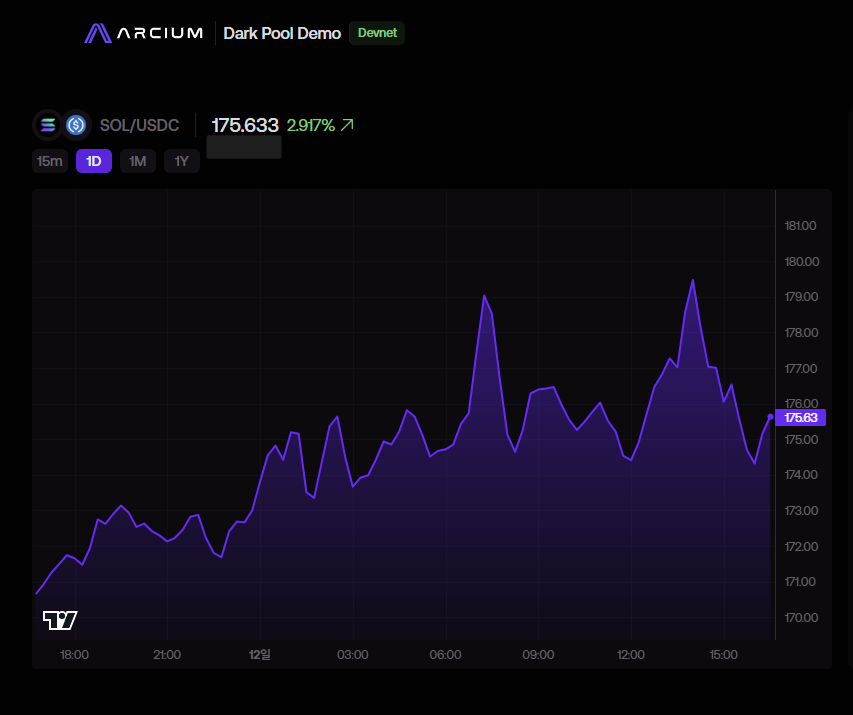
Task: Select the 15m timeframe
Action: click(x=50, y=161)
